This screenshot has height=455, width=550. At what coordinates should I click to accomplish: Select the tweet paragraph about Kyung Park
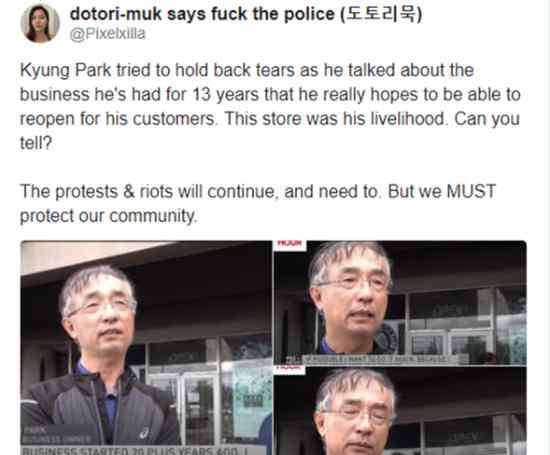pyautogui.click(x=270, y=106)
